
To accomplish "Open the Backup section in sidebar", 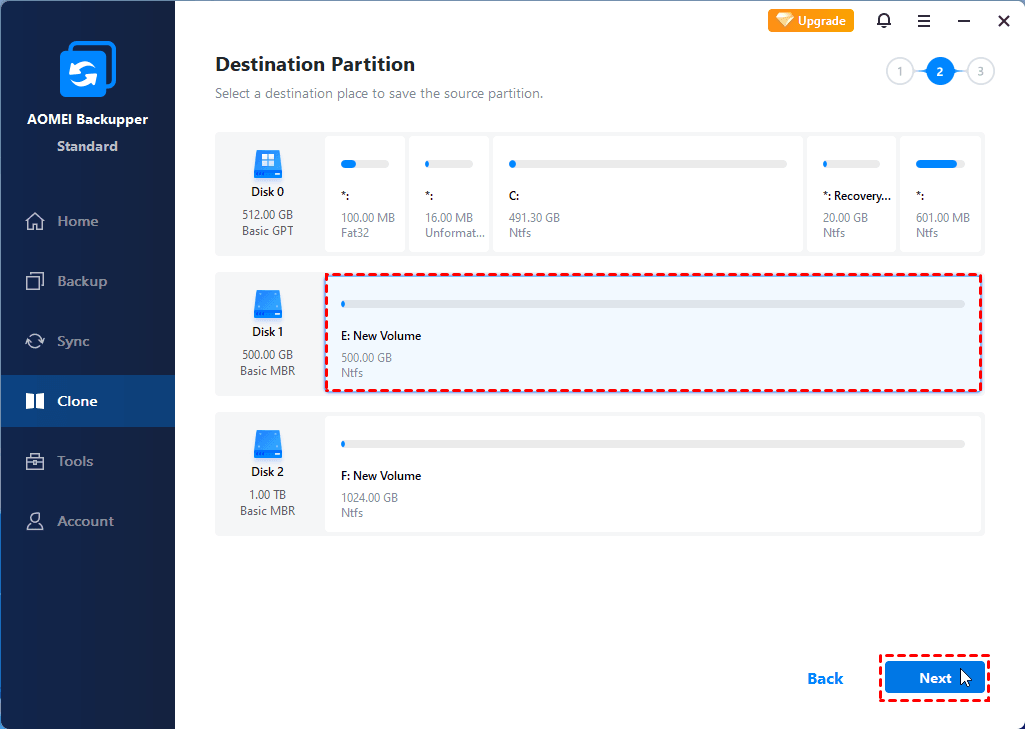I will tap(81, 281).
